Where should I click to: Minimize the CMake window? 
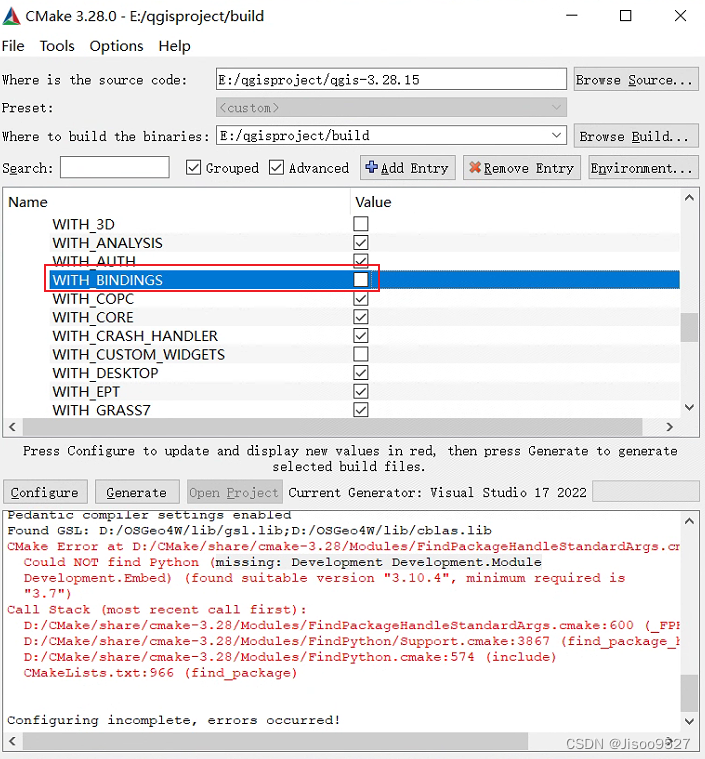tap(572, 15)
